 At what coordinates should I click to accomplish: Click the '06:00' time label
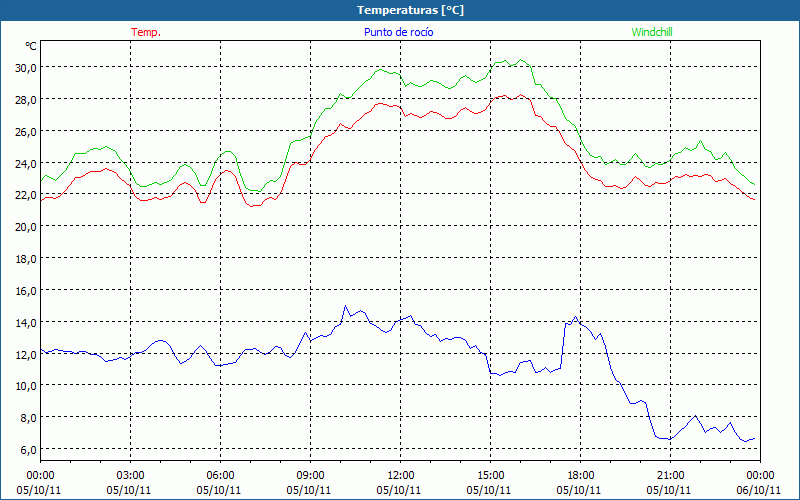[220, 476]
